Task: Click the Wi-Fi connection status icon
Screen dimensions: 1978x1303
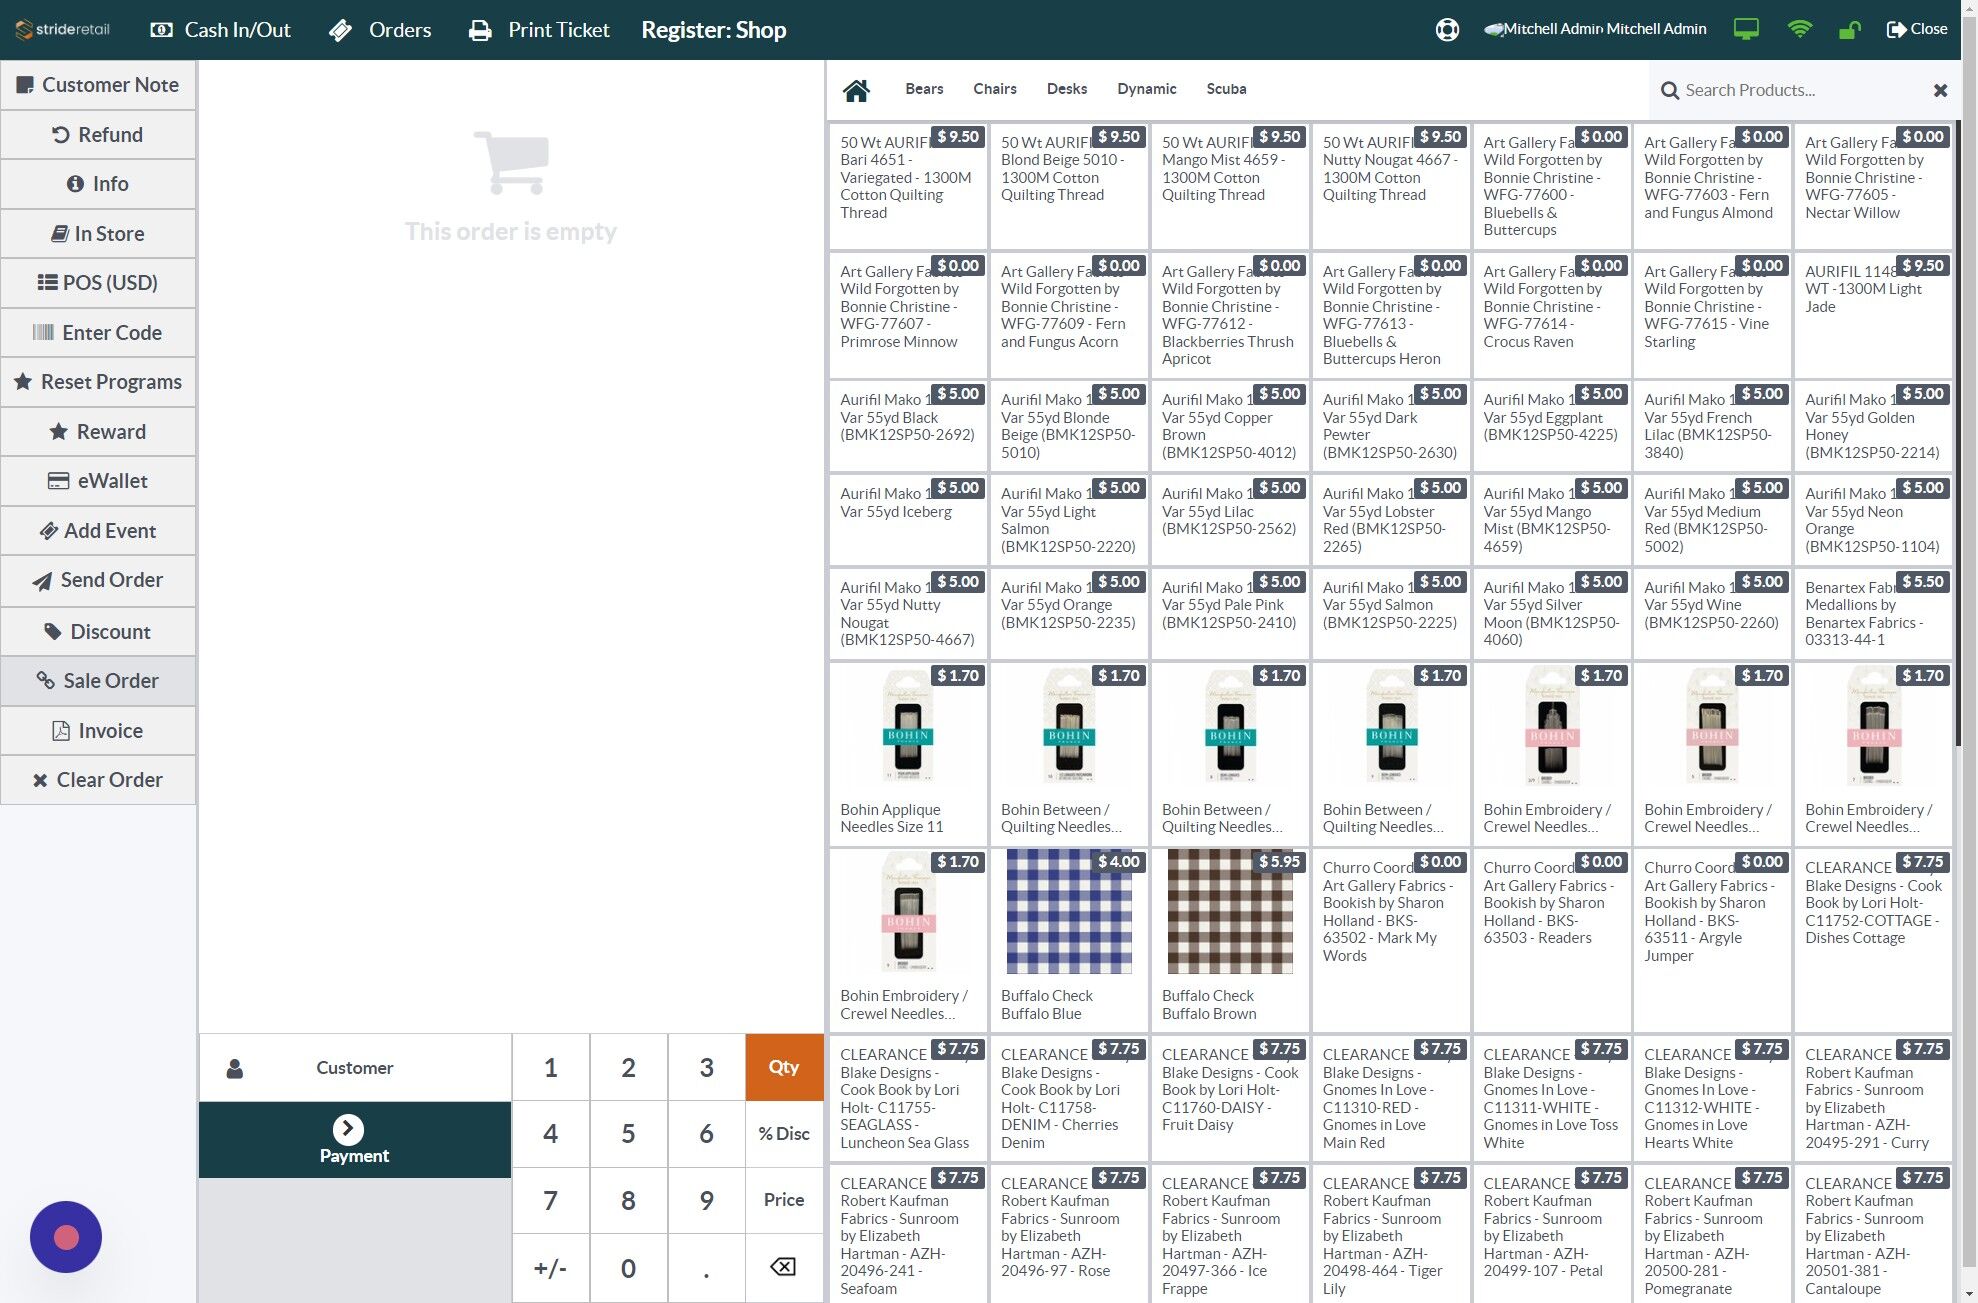Action: pyautogui.click(x=1799, y=30)
